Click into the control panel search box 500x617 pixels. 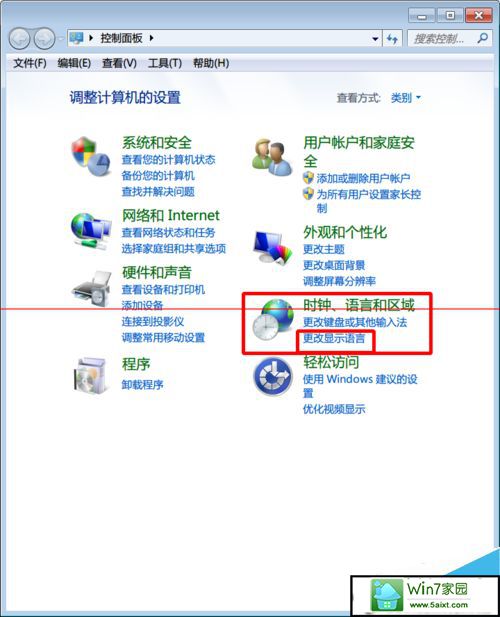(442, 39)
